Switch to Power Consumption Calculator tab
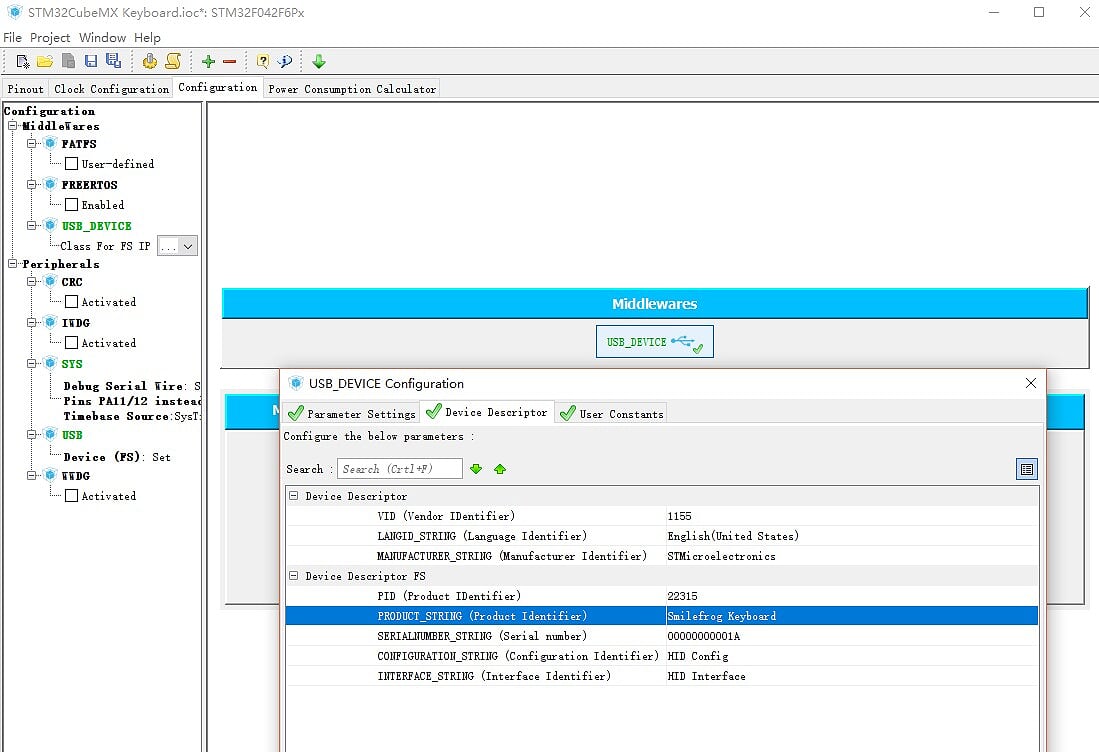This screenshot has height=752, width=1099. pos(352,89)
